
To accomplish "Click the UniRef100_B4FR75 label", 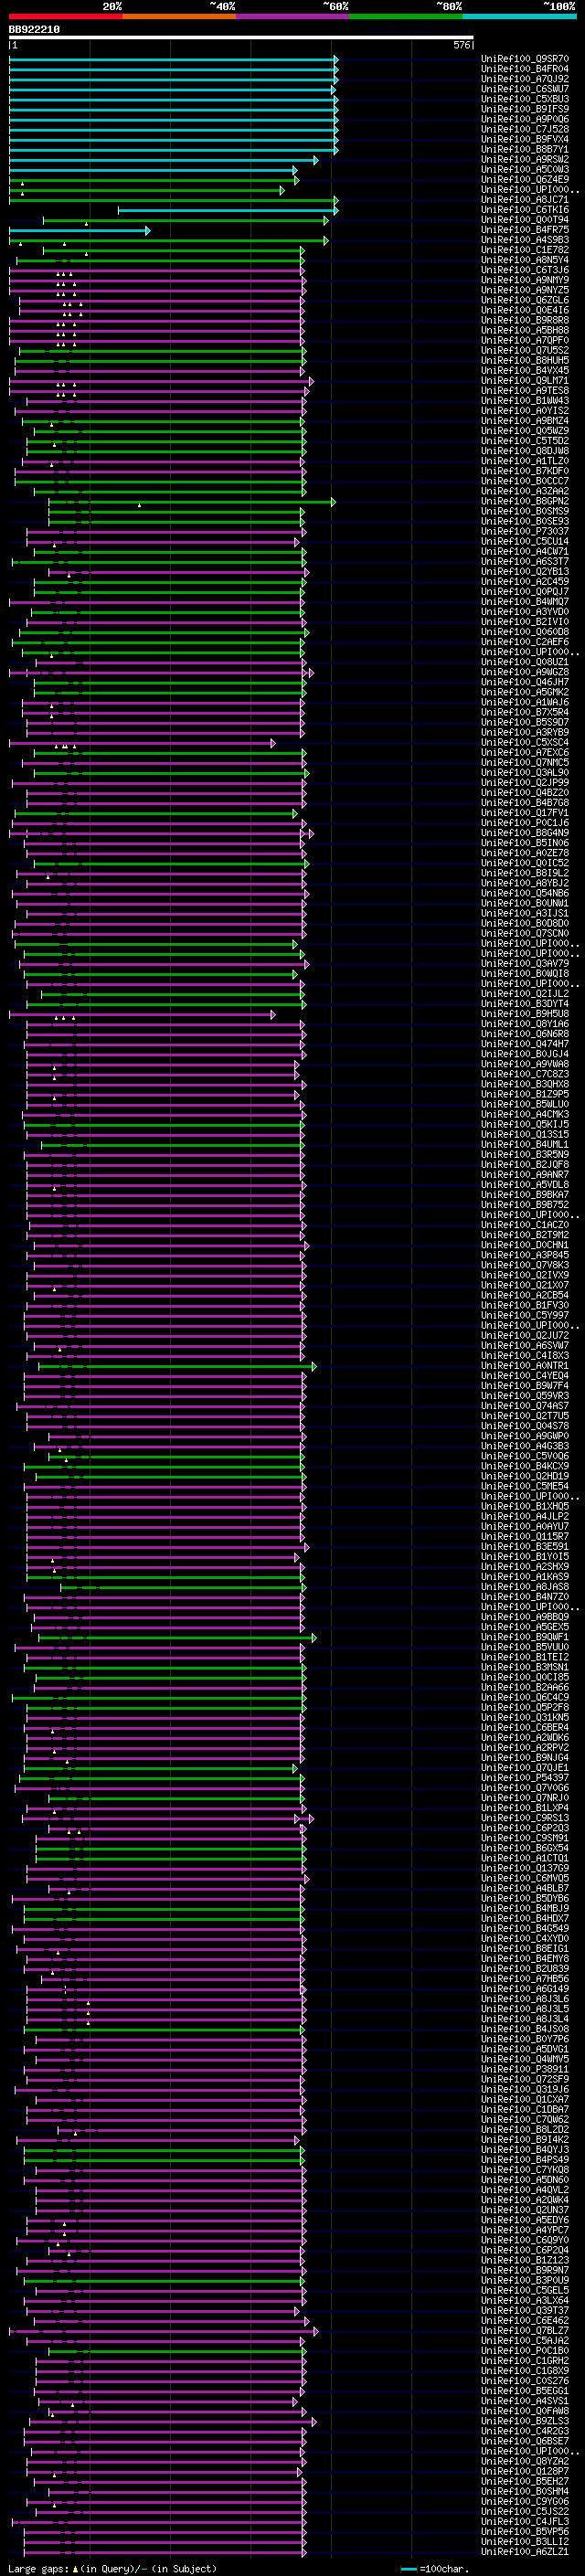I will (525, 230).
